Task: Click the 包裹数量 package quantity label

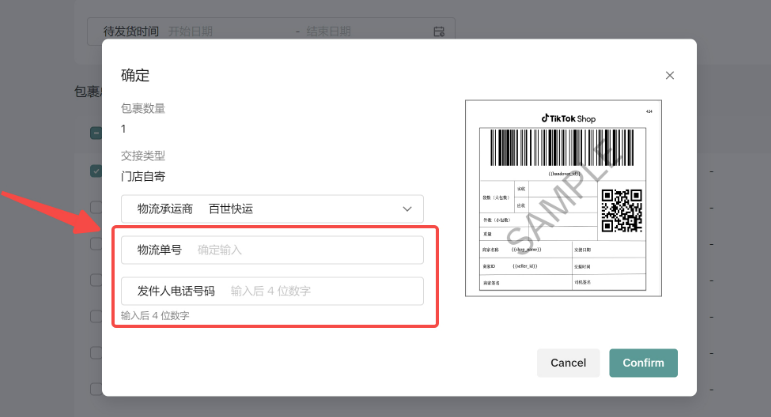Action: (x=143, y=108)
